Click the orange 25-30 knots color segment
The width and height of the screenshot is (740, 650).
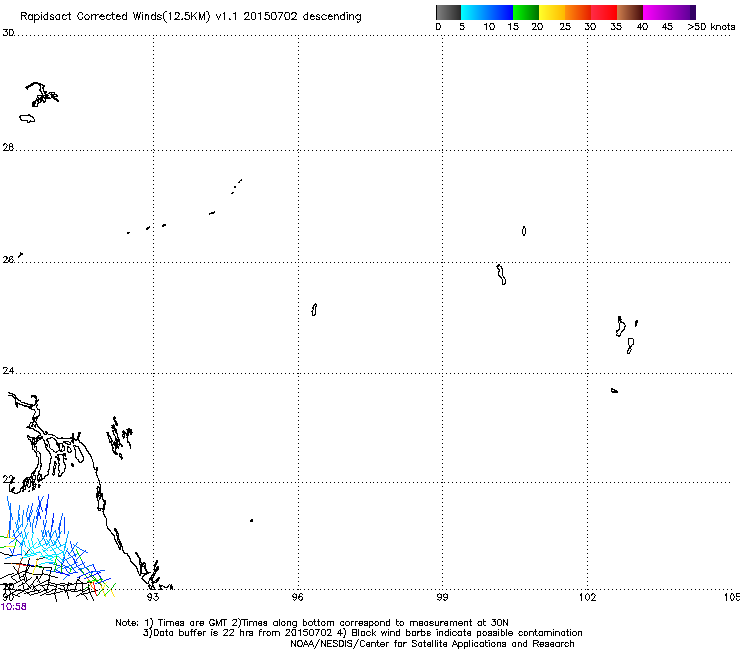coord(578,12)
